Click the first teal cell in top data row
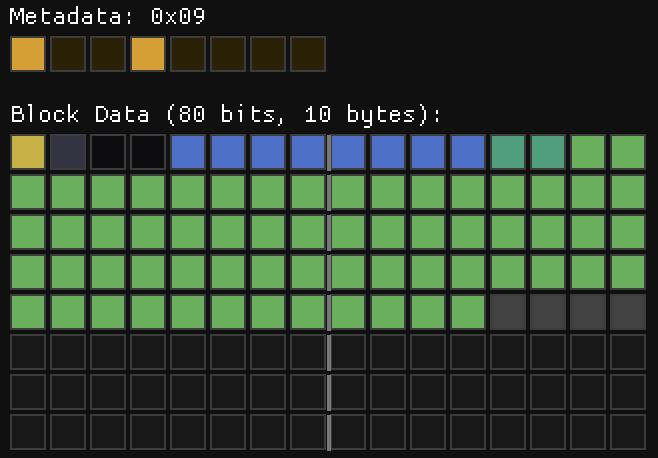 508,152
